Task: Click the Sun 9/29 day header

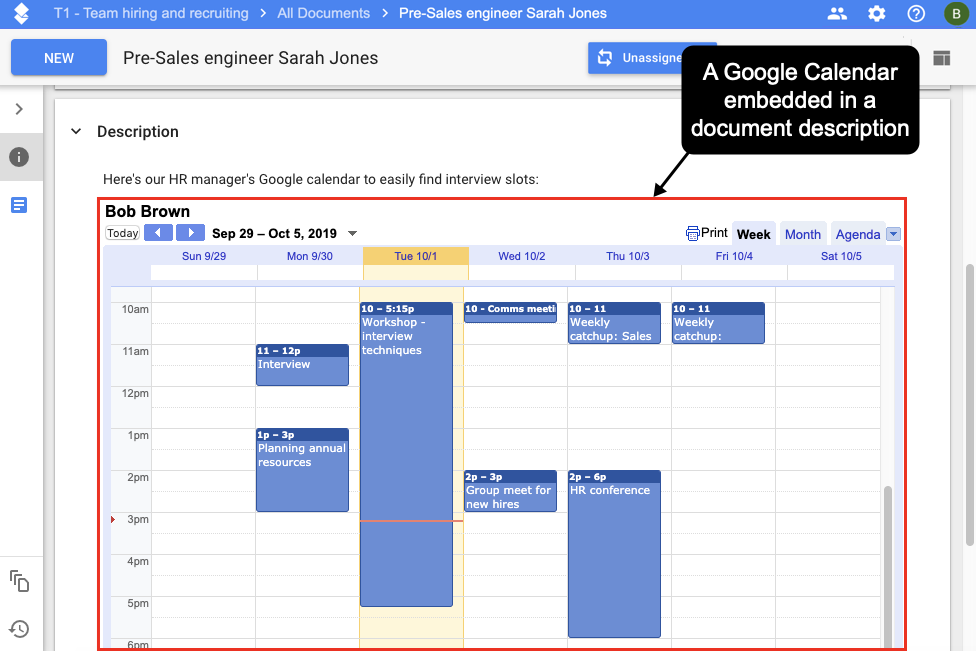Action: [204, 256]
